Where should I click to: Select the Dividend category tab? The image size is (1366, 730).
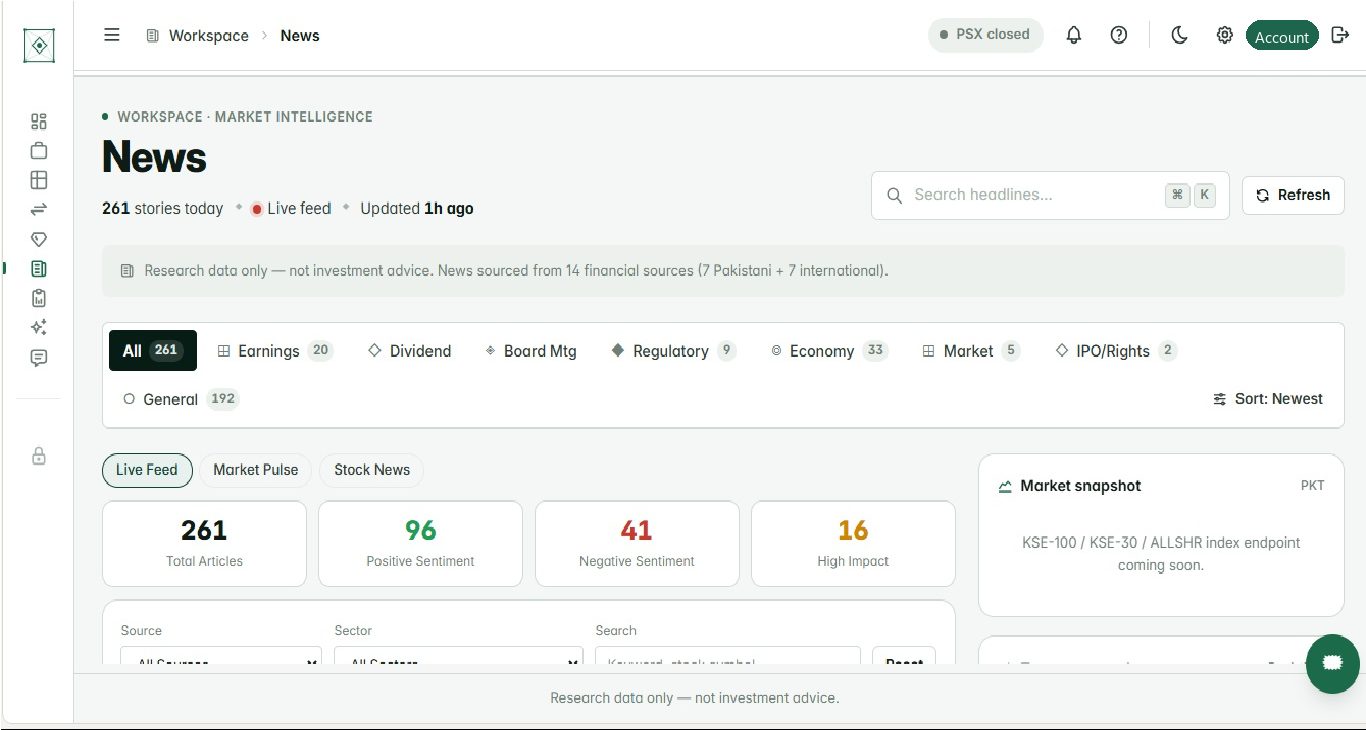tap(410, 351)
